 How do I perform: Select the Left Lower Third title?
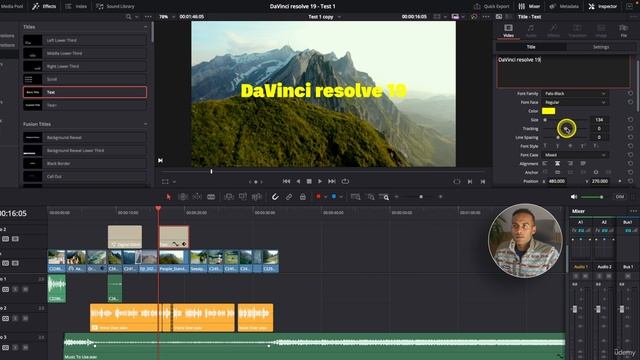[x=85, y=40]
